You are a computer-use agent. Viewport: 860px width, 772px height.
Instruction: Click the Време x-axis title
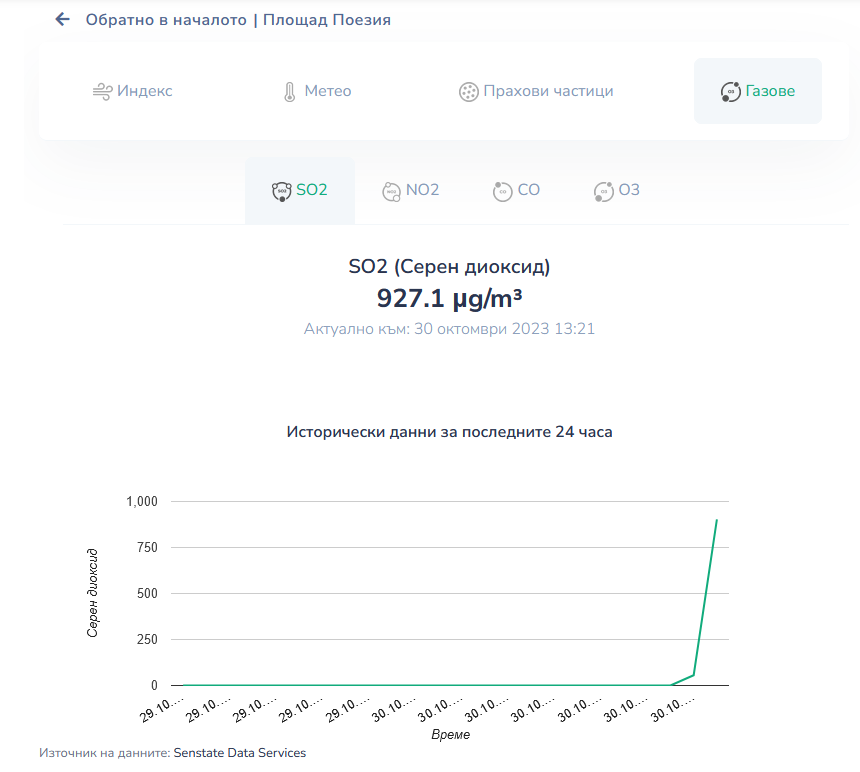coord(450,735)
